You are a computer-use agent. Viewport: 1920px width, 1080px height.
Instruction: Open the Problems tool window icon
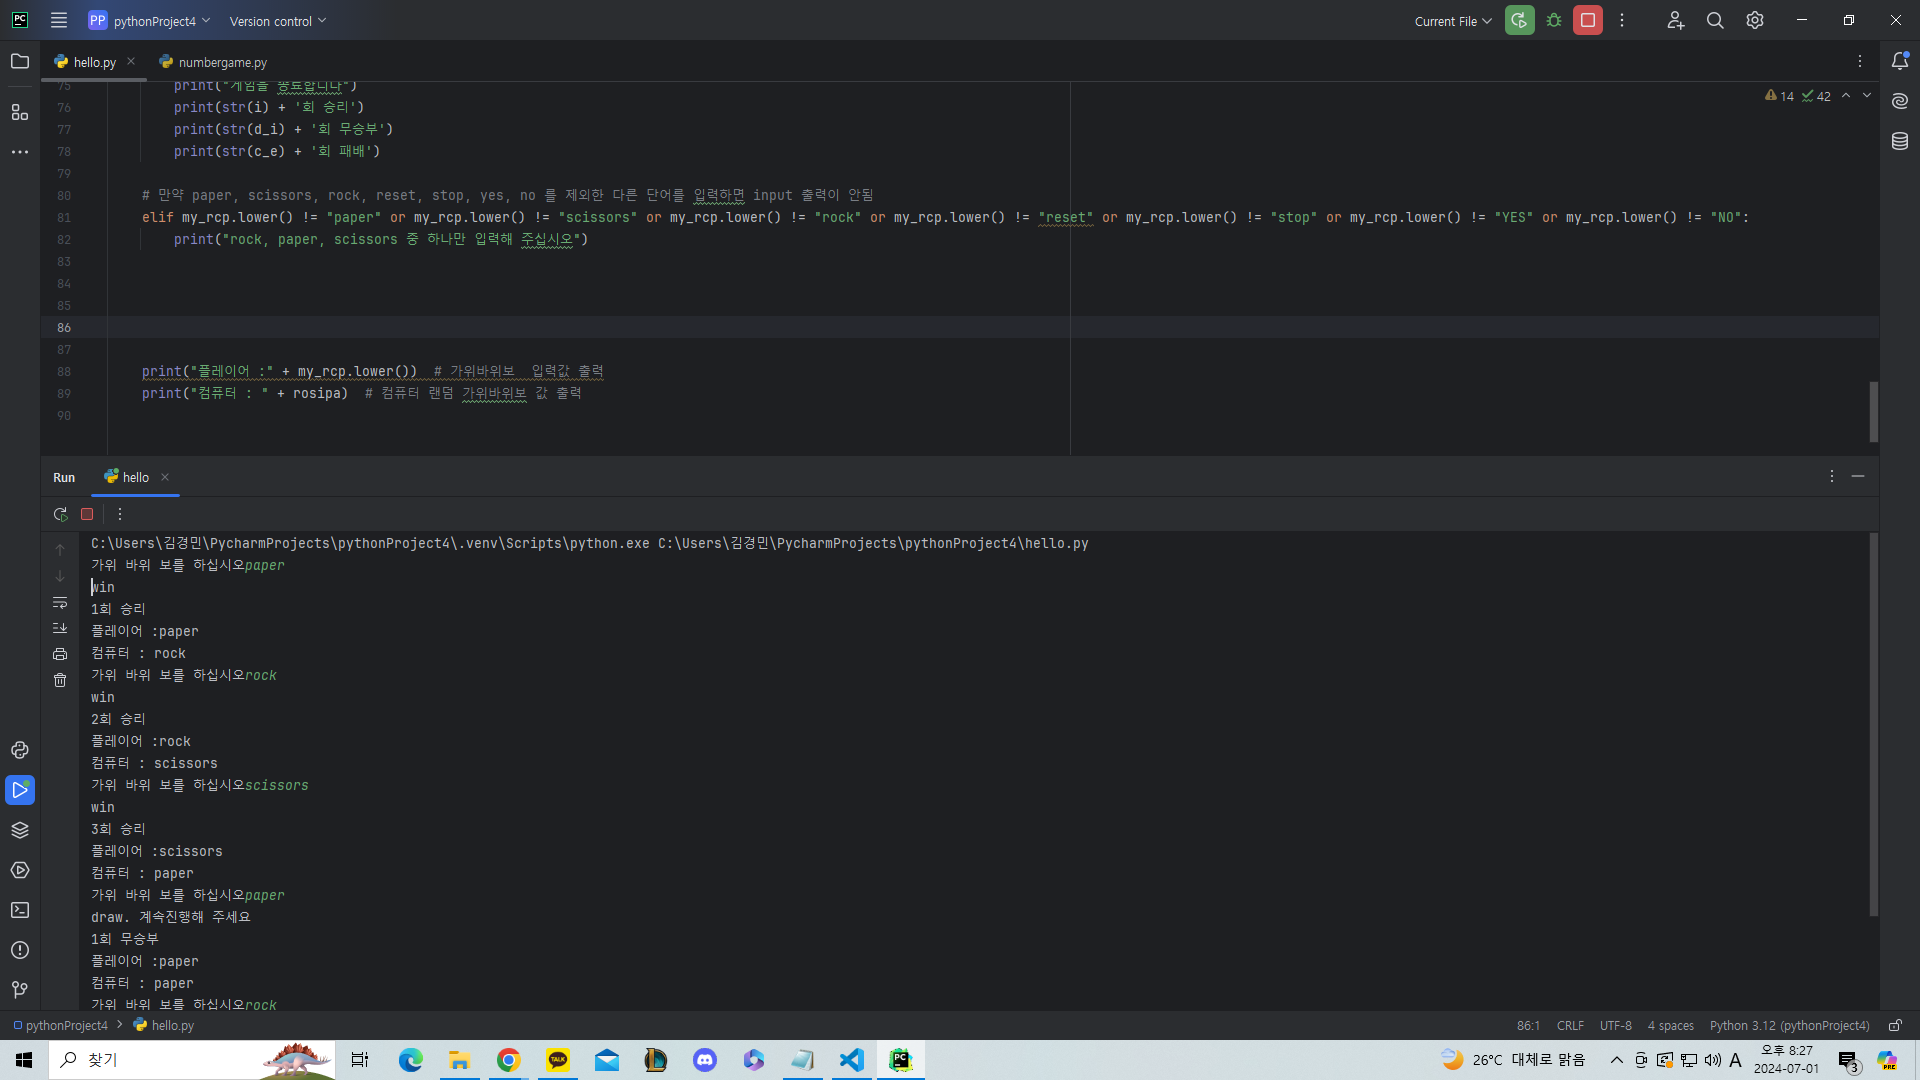click(x=20, y=950)
